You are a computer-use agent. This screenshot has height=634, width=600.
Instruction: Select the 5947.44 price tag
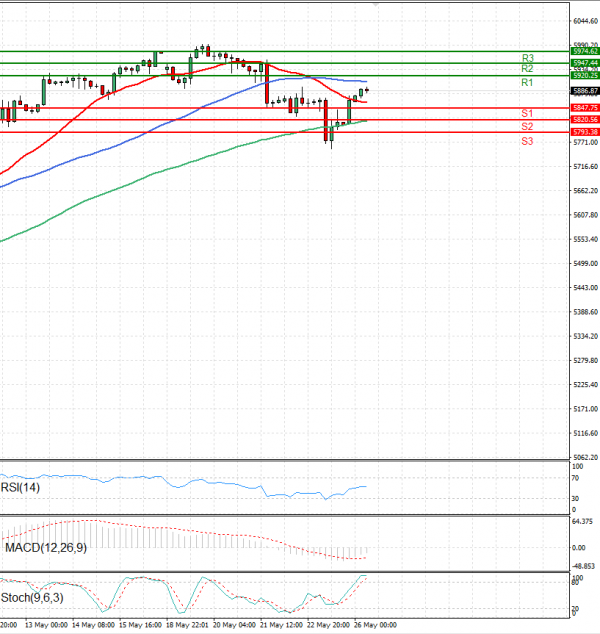[x=585, y=63]
